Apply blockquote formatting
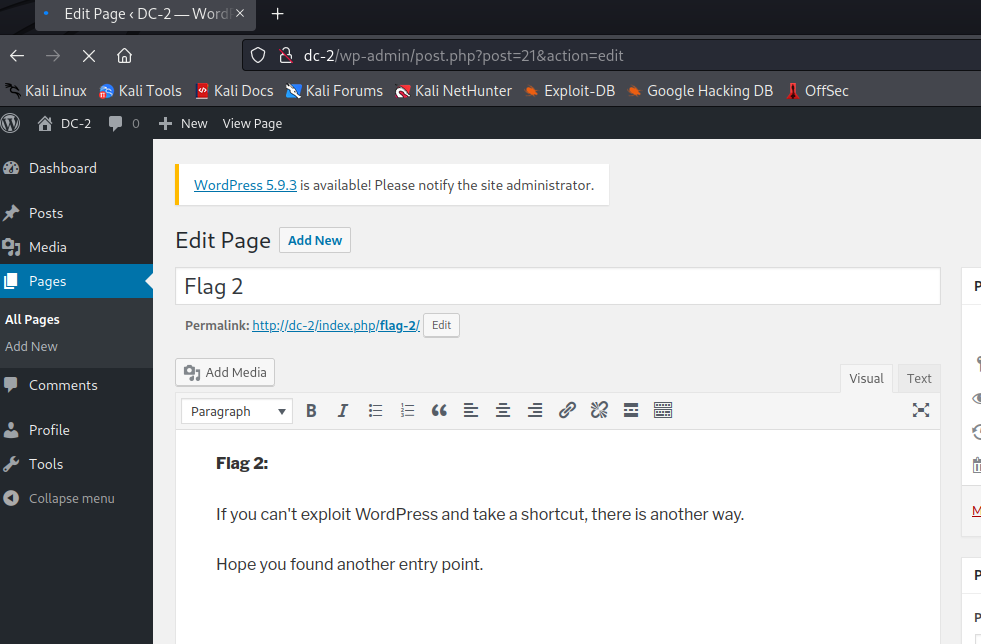Viewport: 981px width, 644px height. (x=439, y=411)
